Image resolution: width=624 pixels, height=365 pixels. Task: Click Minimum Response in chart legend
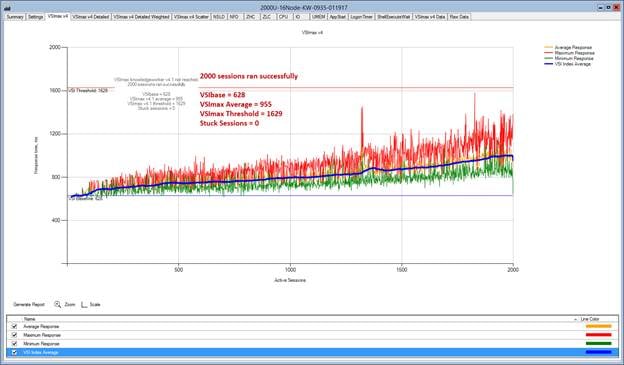pos(574,59)
